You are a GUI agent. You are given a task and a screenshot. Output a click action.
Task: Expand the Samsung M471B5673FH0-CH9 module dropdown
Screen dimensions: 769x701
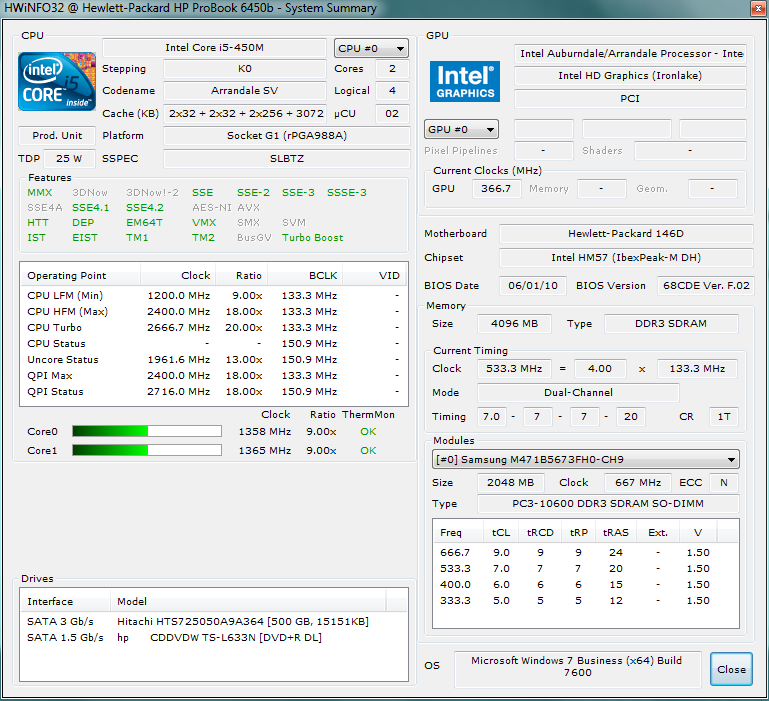pyautogui.click(x=586, y=460)
